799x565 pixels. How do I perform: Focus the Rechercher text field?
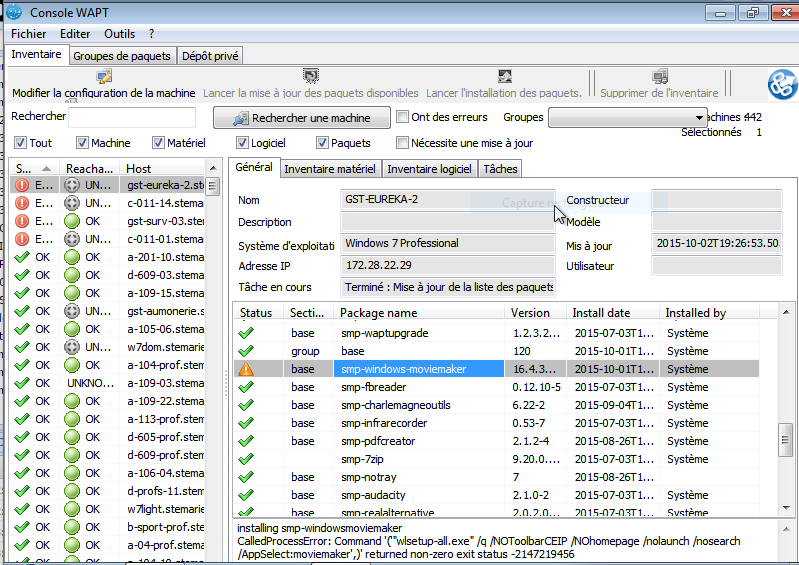pos(132,117)
